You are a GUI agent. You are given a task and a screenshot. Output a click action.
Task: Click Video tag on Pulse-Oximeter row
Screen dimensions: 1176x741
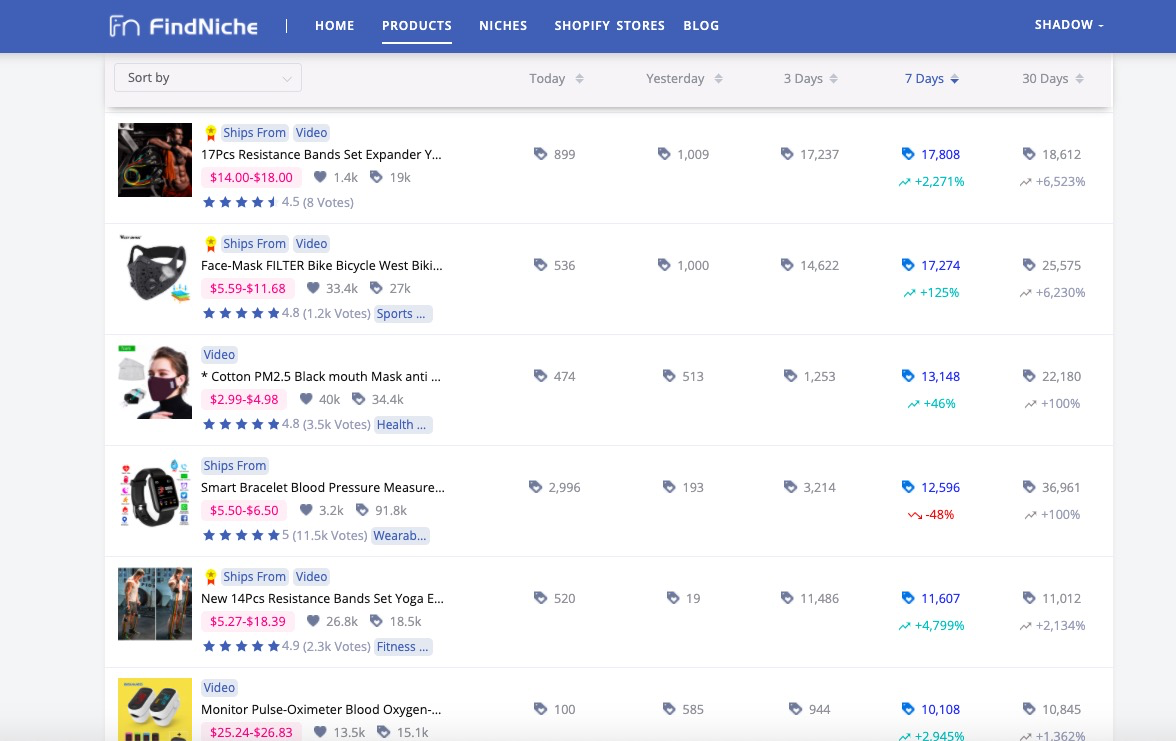point(219,688)
